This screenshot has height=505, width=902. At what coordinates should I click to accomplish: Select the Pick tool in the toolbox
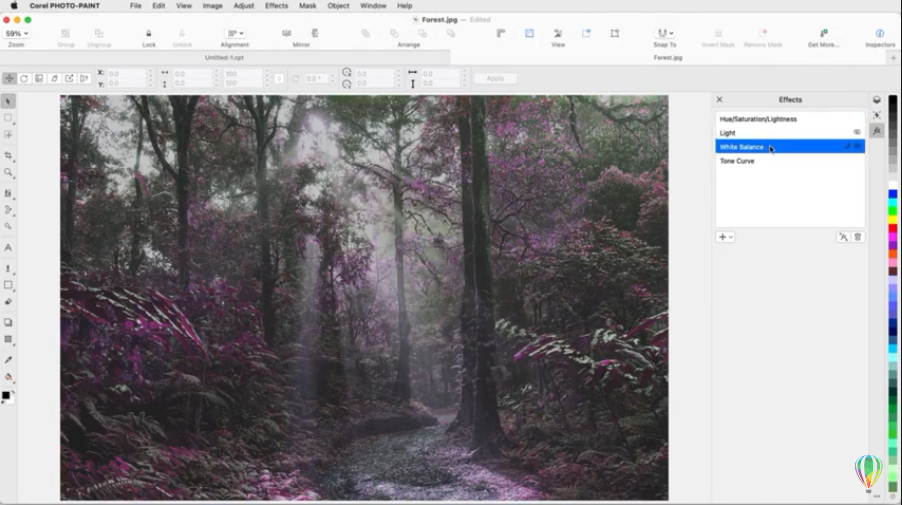pyautogui.click(x=8, y=101)
